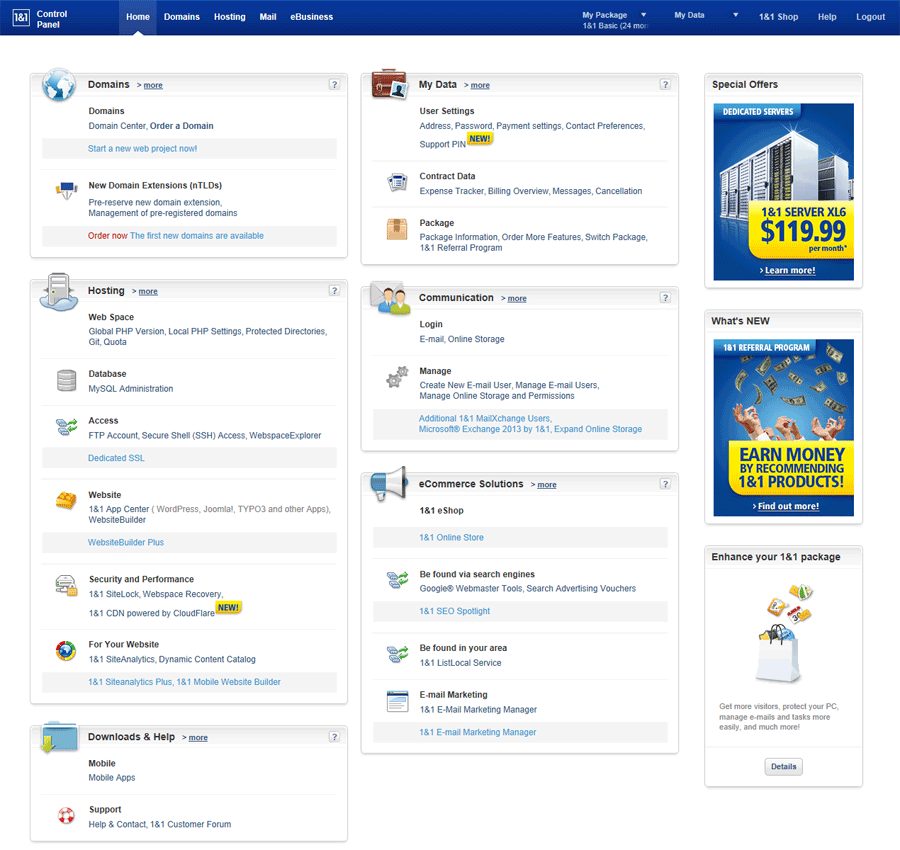
Task: Click the 1&1 SEO Spotlight link
Action: pyautogui.click(x=455, y=611)
